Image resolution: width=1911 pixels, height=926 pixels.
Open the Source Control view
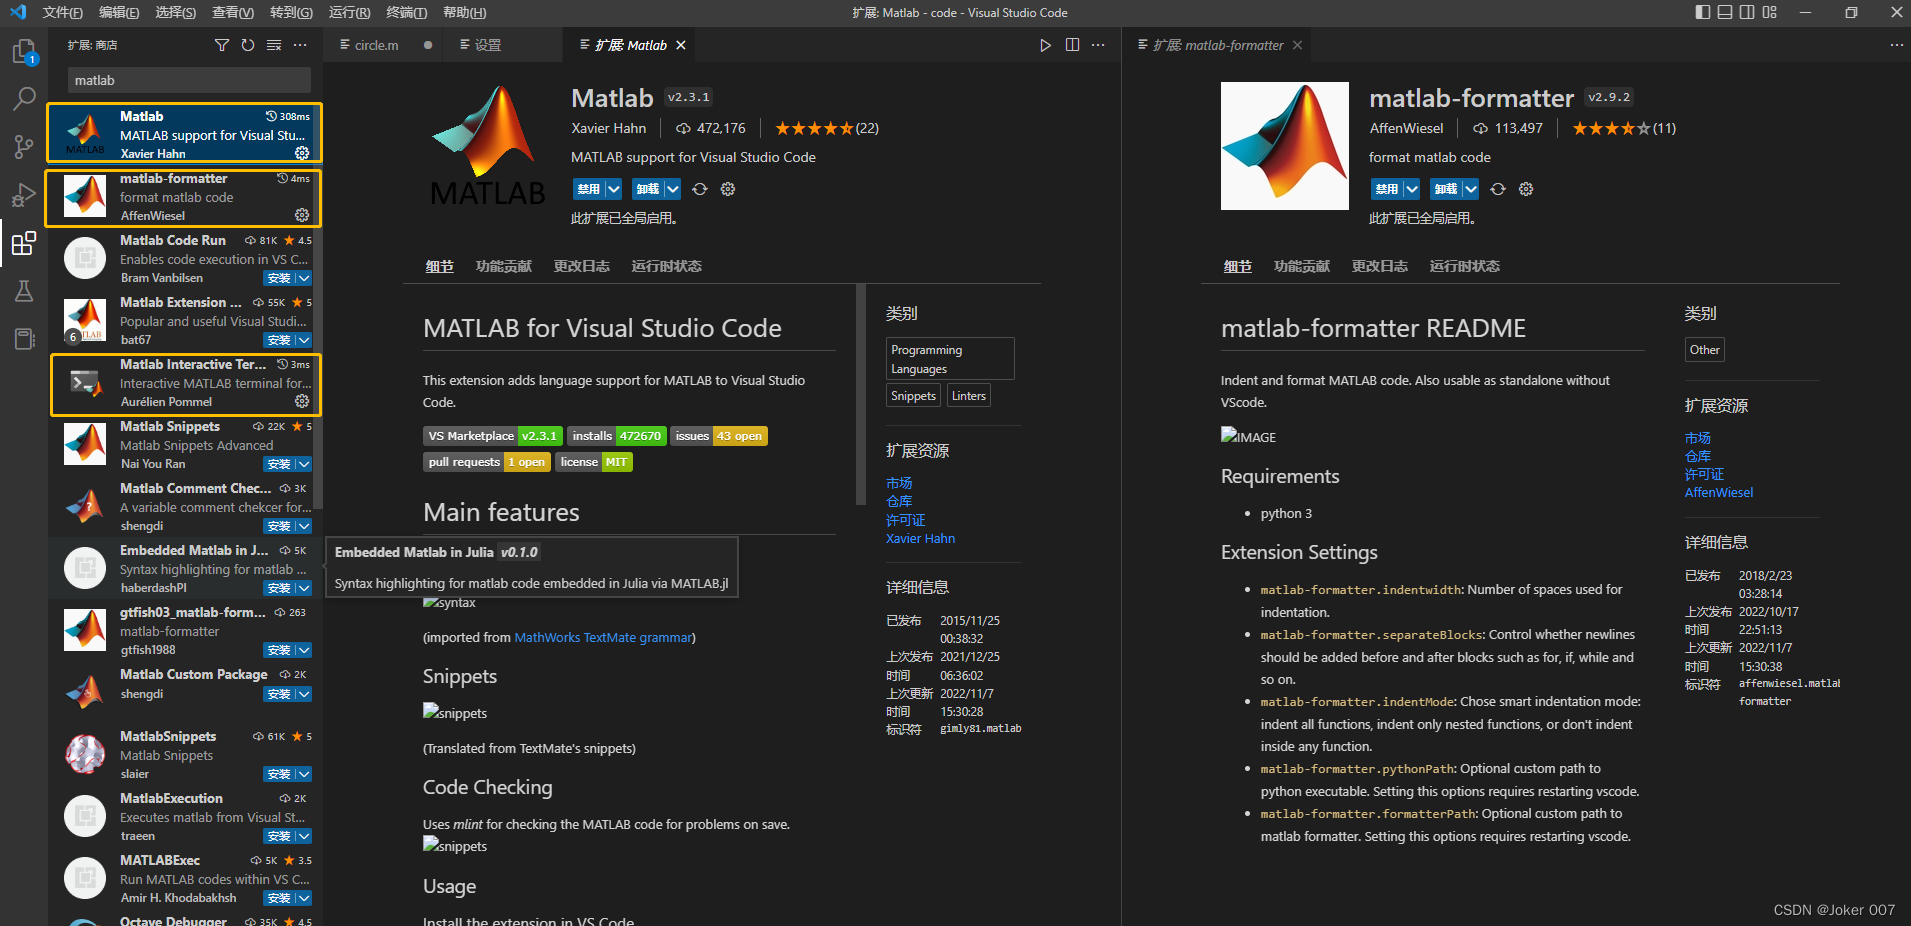[22, 146]
